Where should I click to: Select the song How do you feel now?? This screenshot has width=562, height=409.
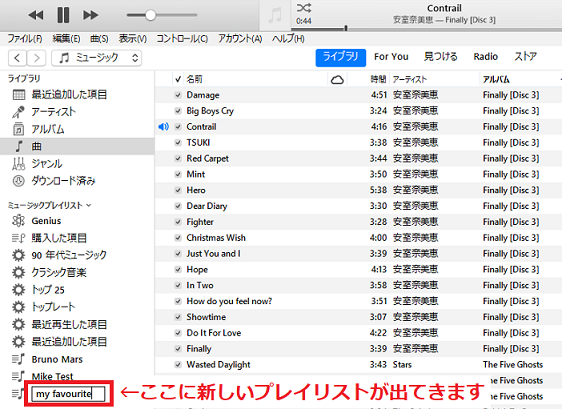[229, 301]
